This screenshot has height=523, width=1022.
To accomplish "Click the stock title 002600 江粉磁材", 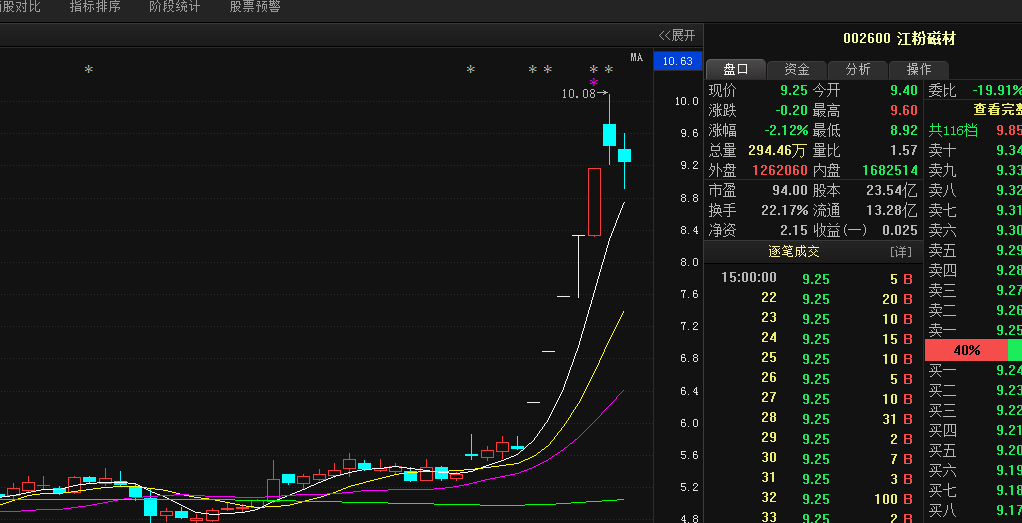I will point(898,39).
